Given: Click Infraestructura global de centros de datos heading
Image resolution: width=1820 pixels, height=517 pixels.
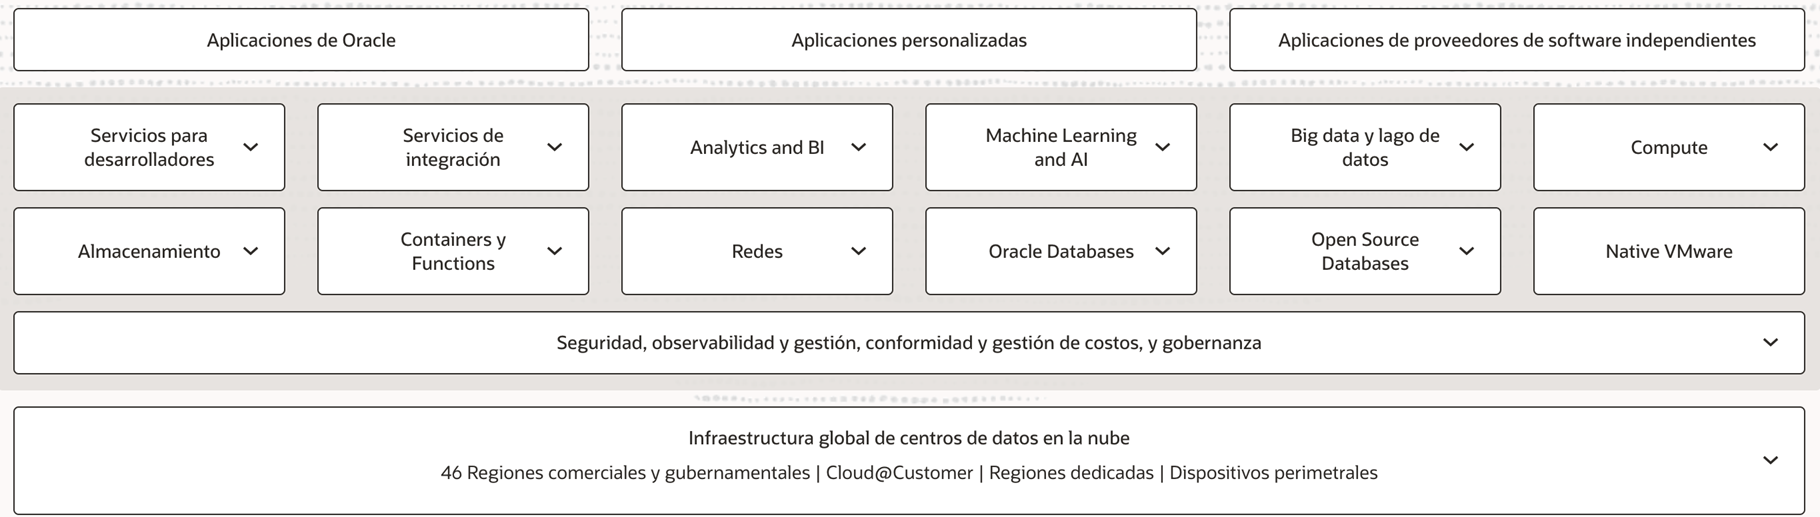Looking at the screenshot, I should pyautogui.click(x=908, y=438).
